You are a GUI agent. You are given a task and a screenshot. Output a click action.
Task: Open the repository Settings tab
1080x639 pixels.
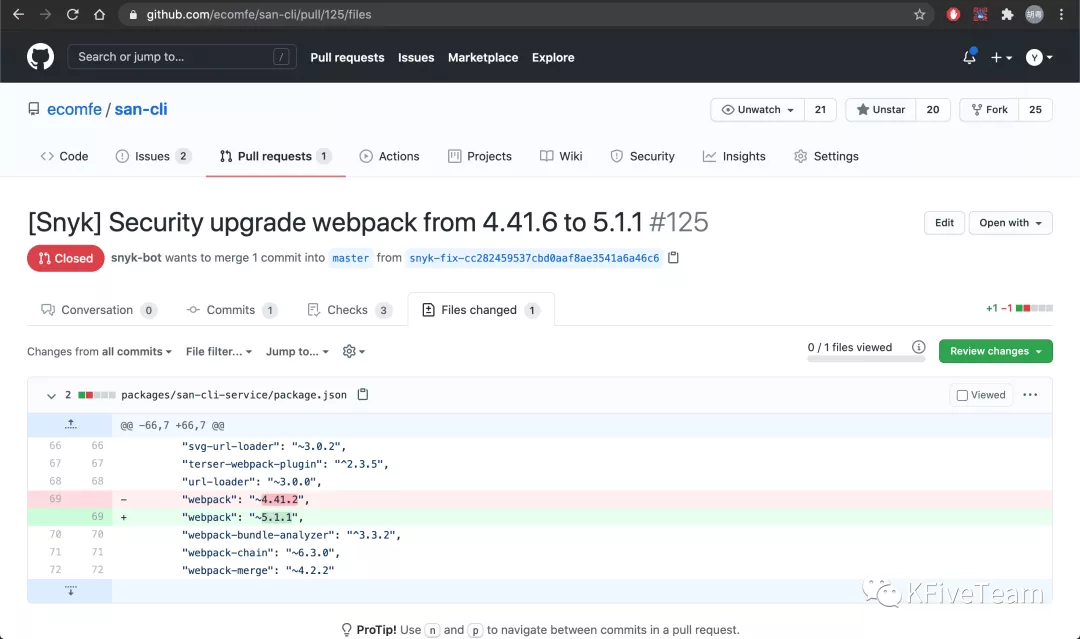pos(826,156)
